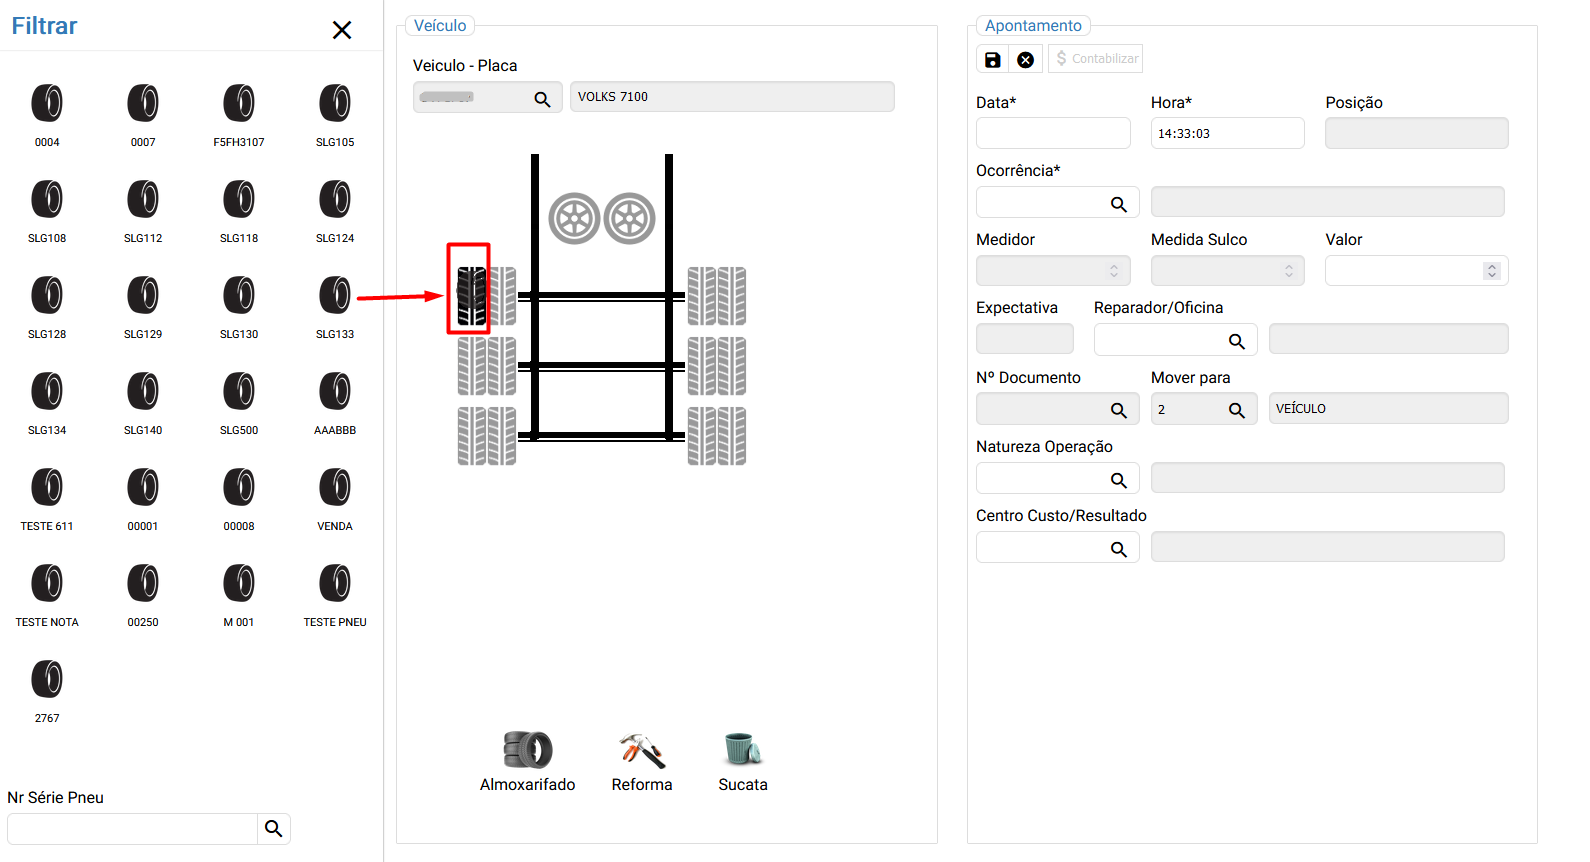
Task: Open the Veiculo - Placa search
Action: pyautogui.click(x=542, y=99)
